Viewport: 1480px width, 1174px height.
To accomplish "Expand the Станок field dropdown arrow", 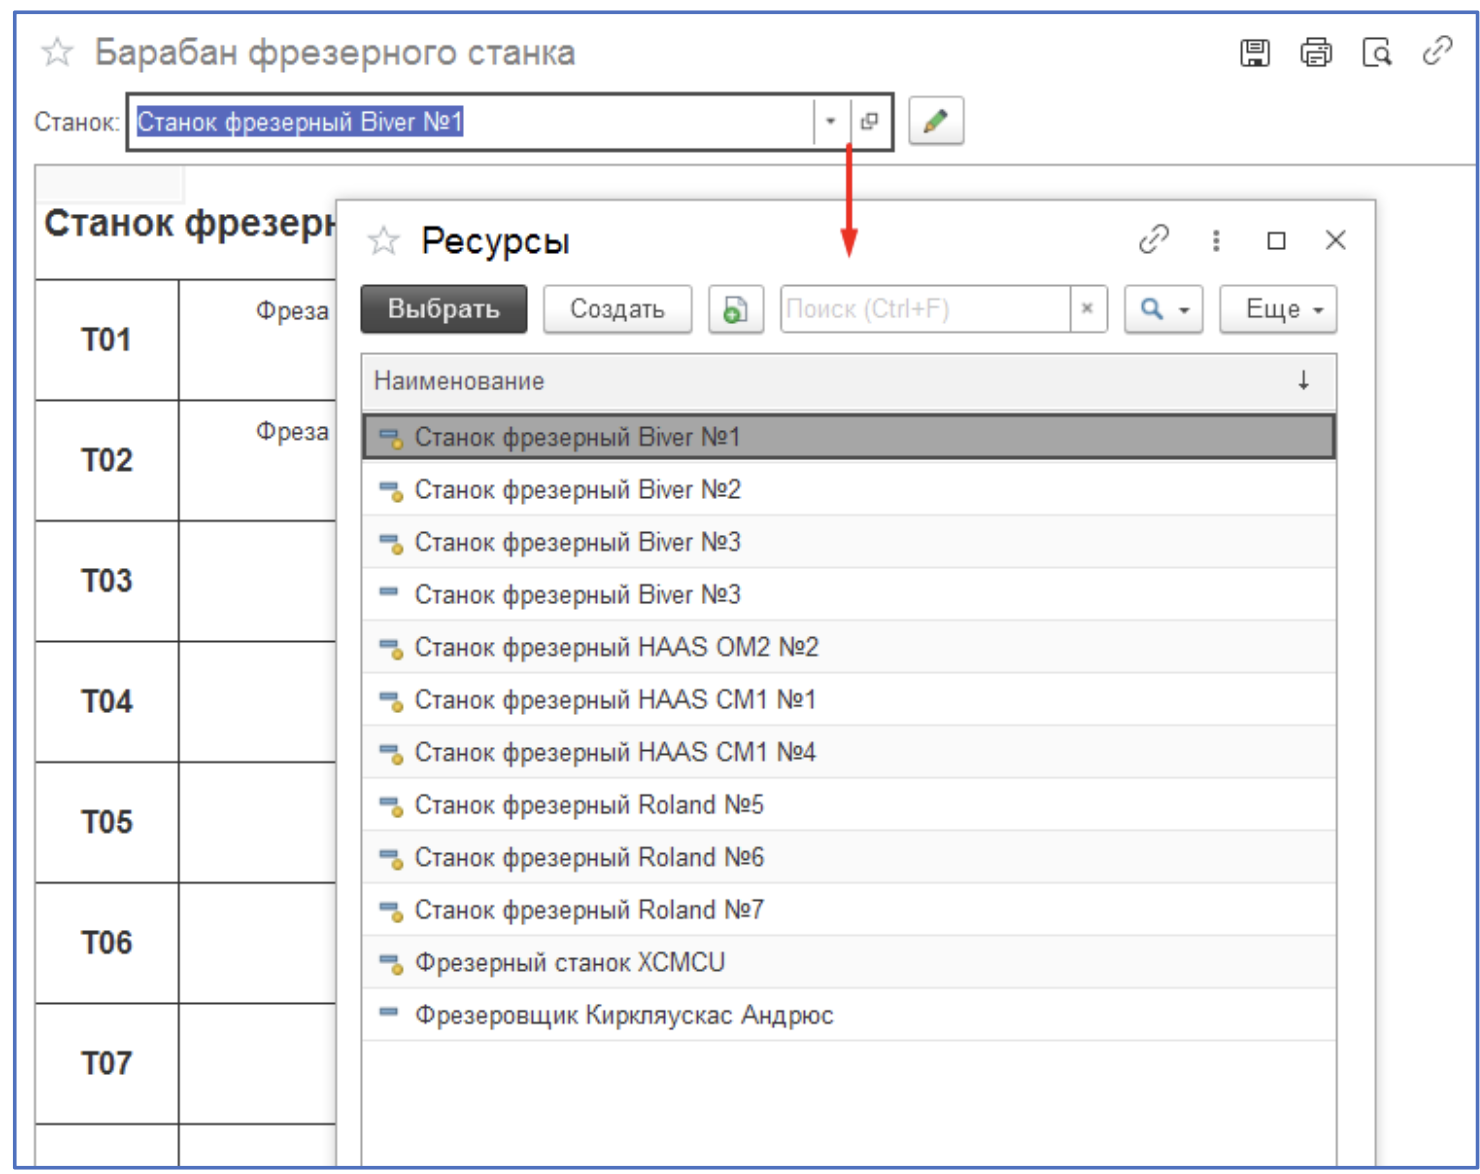I will (830, 122).
